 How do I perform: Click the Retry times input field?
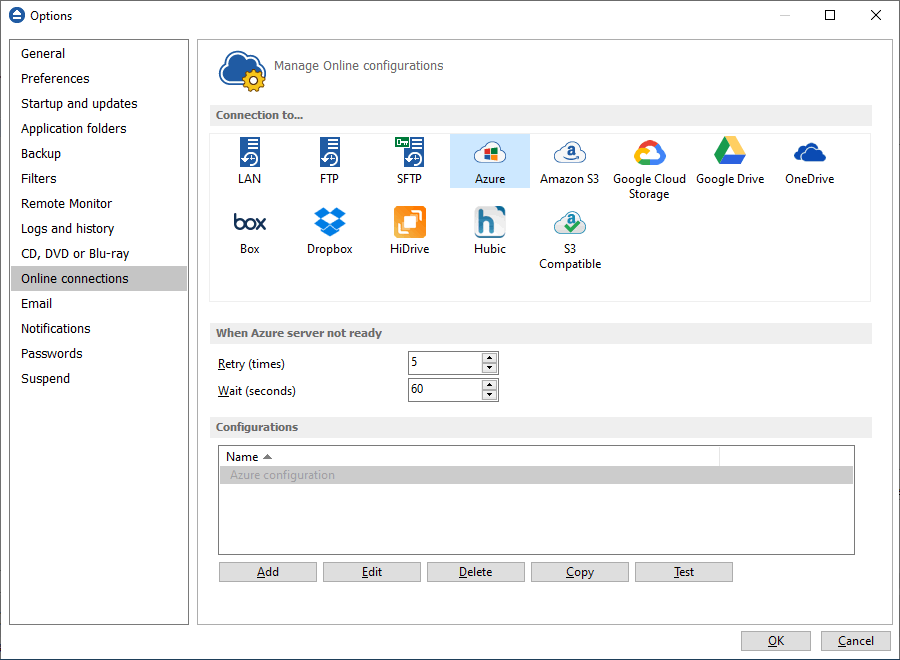coord(445,363)
